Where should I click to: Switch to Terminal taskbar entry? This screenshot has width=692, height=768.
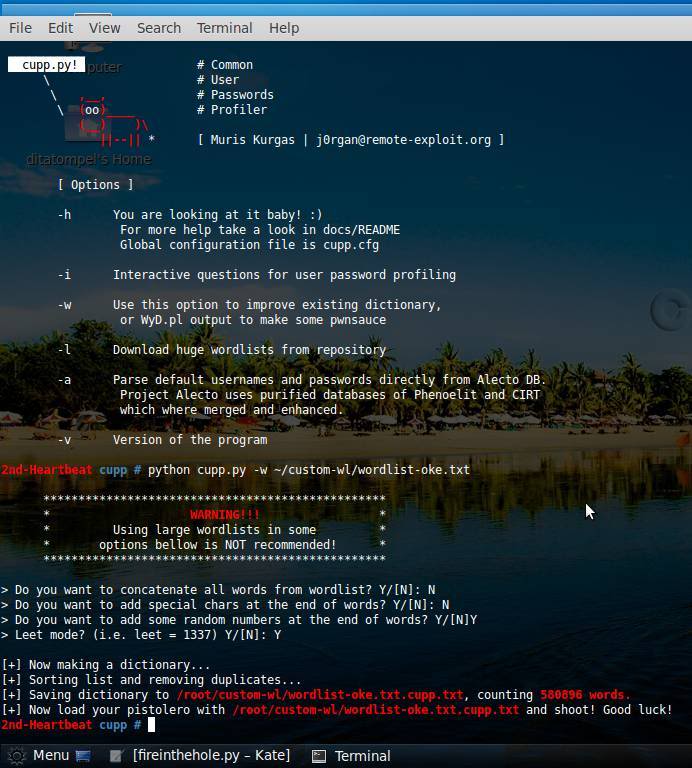pos(362,756)
